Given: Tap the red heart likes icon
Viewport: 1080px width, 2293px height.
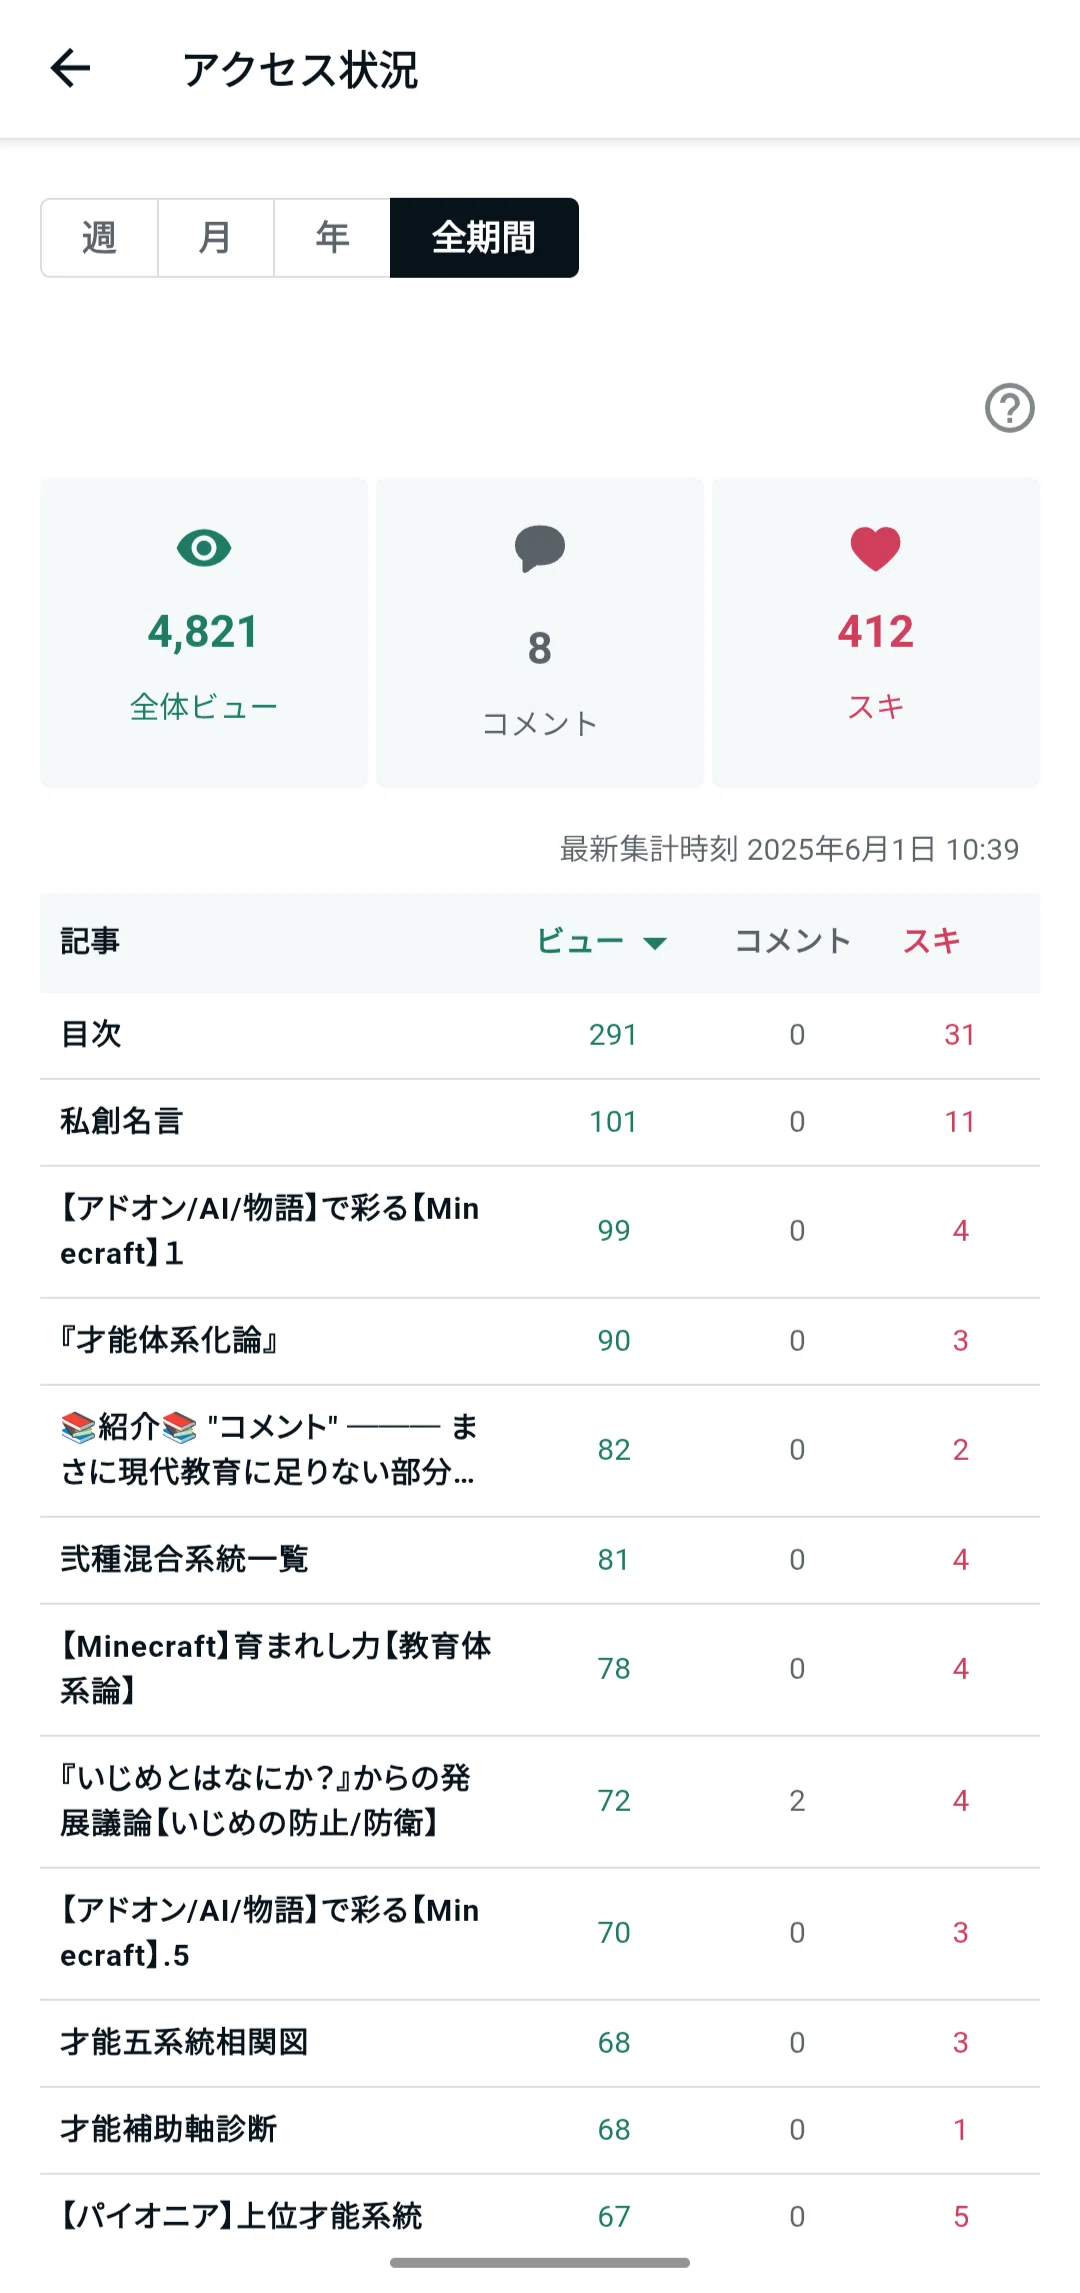Looking at the screenshot, I should (x=876, y=549).
